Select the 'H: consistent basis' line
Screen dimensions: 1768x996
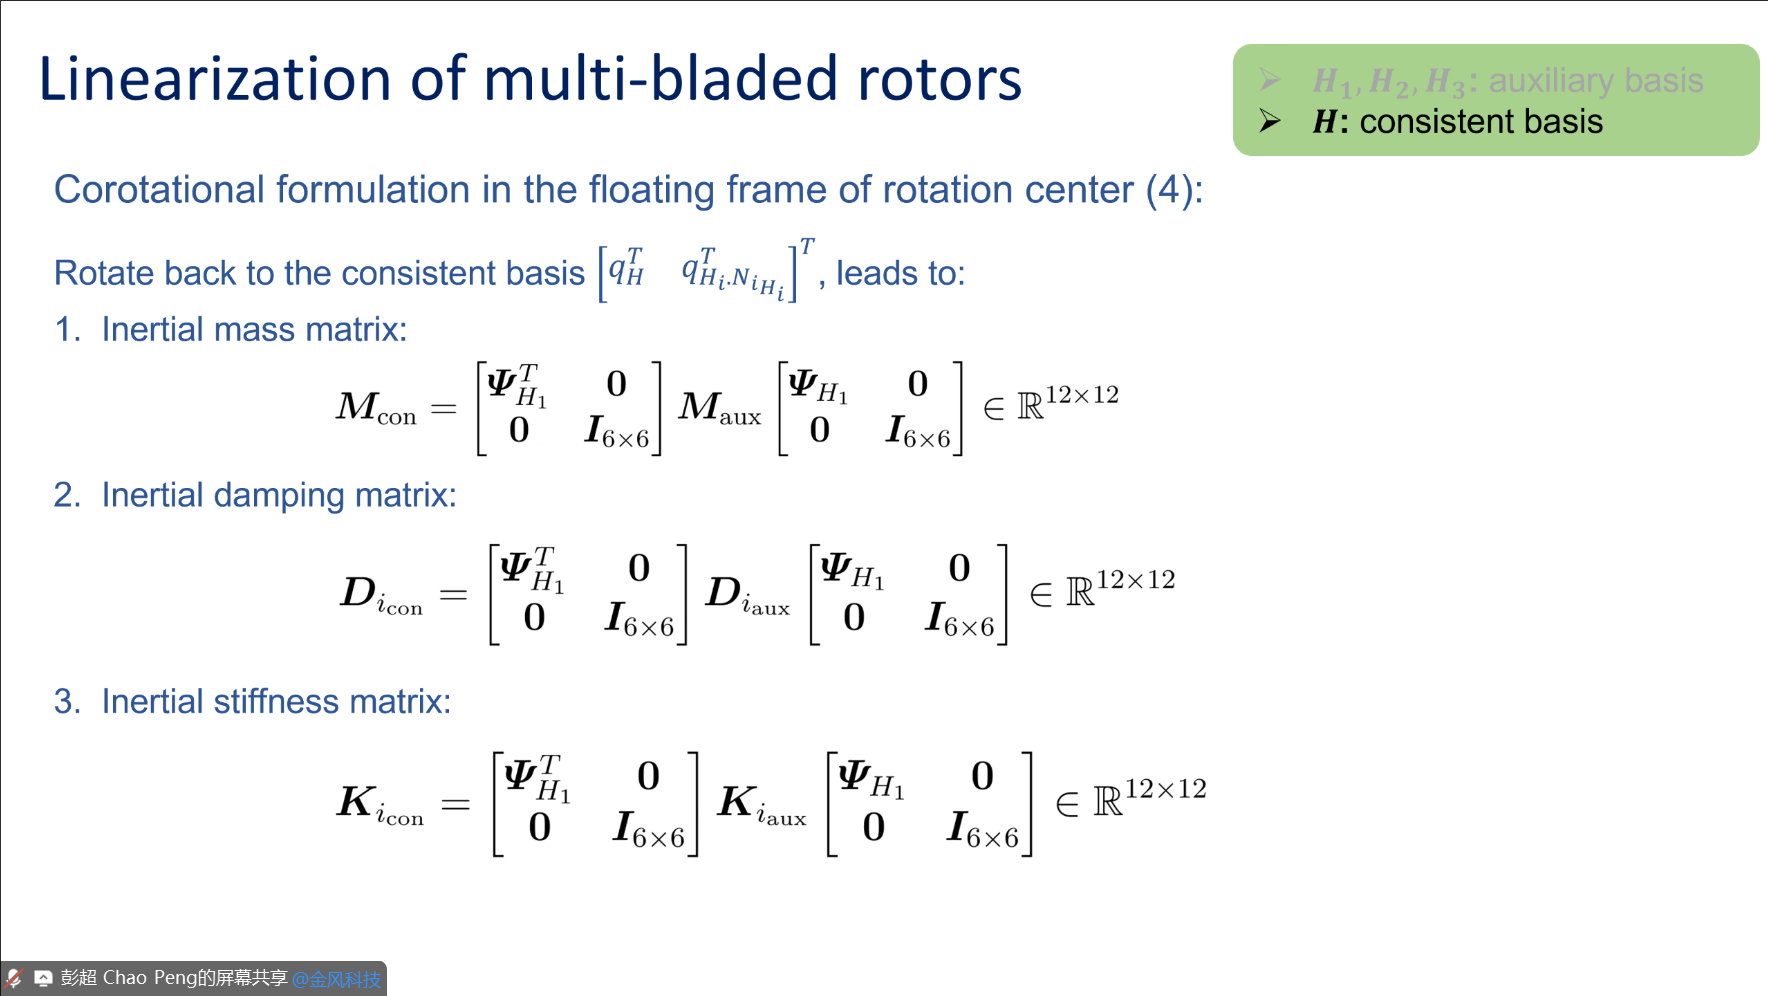(x=1457, y=122)
